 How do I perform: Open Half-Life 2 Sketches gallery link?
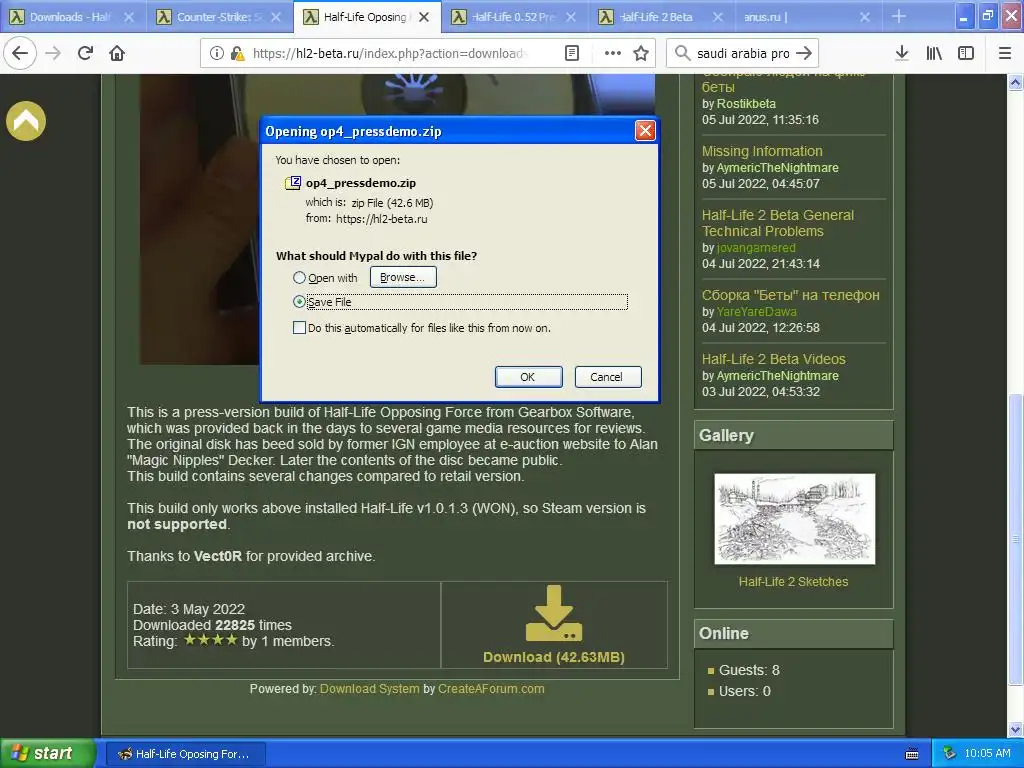[x=793, y=581]
